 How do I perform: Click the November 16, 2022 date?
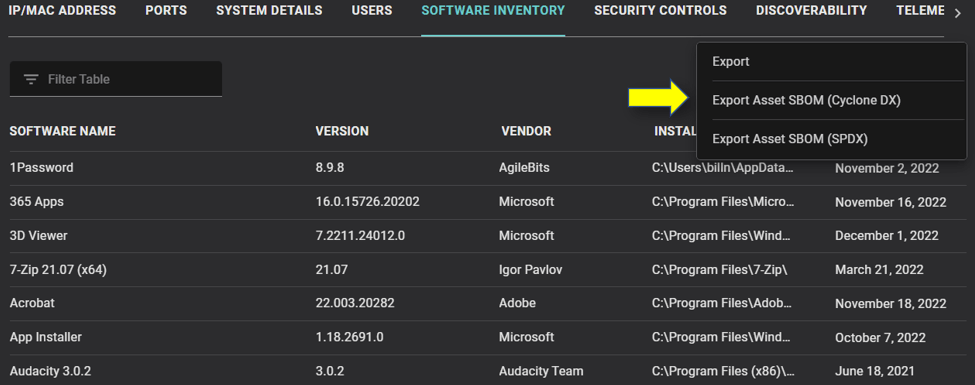[890, 202]
